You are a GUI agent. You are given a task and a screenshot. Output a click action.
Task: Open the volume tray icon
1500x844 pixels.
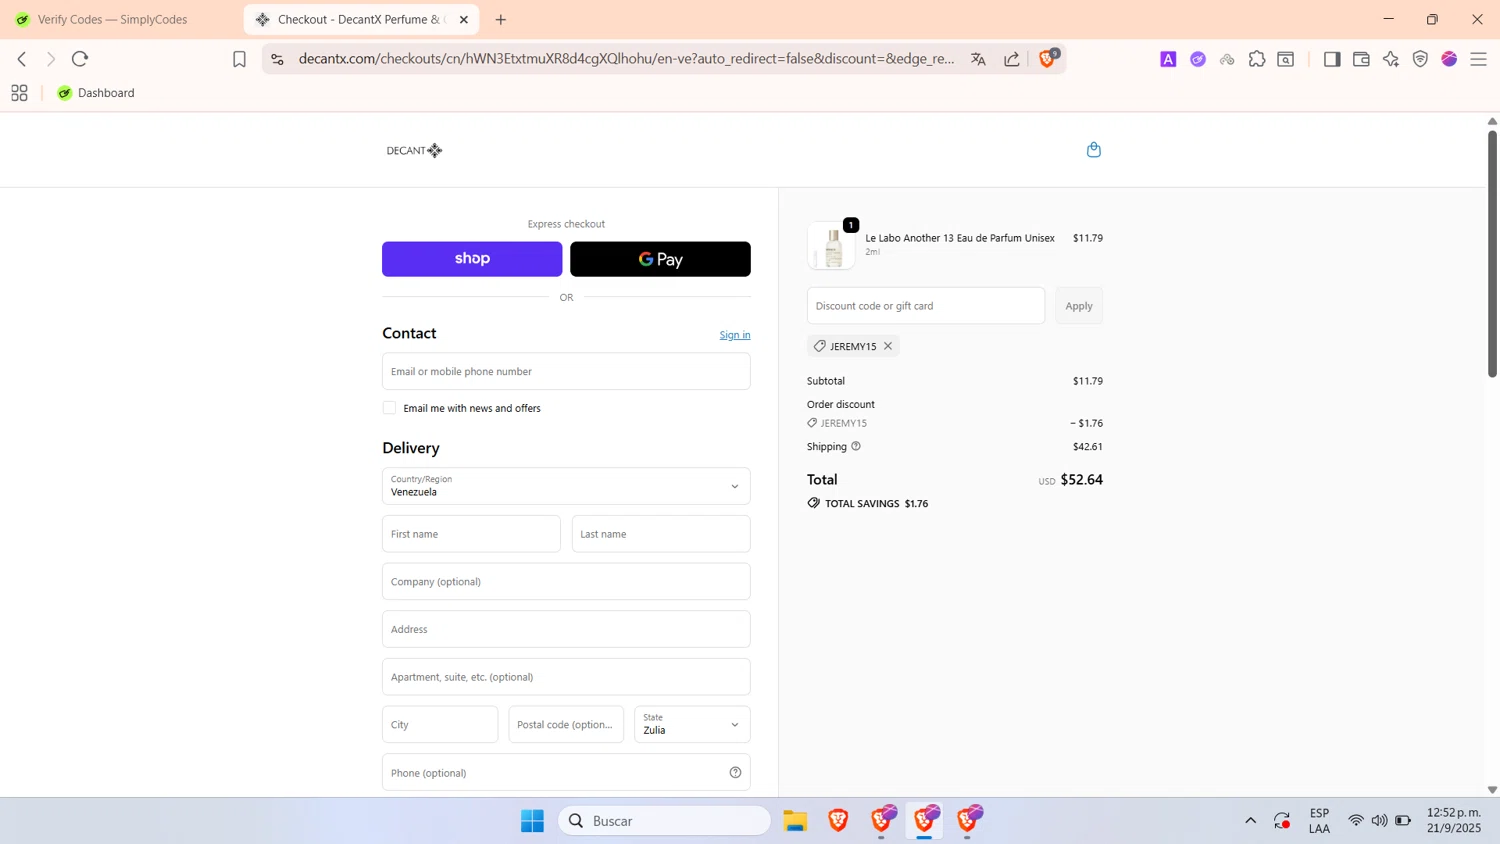coord(1380,821)
